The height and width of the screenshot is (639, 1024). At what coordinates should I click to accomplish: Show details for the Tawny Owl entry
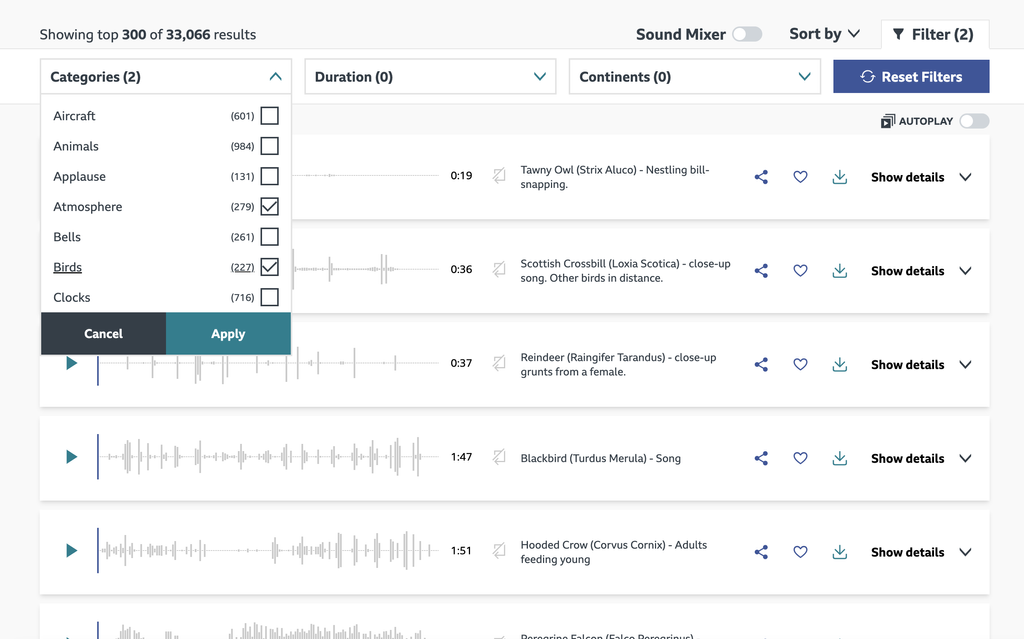pyautogui.click(x=906, y=177)
